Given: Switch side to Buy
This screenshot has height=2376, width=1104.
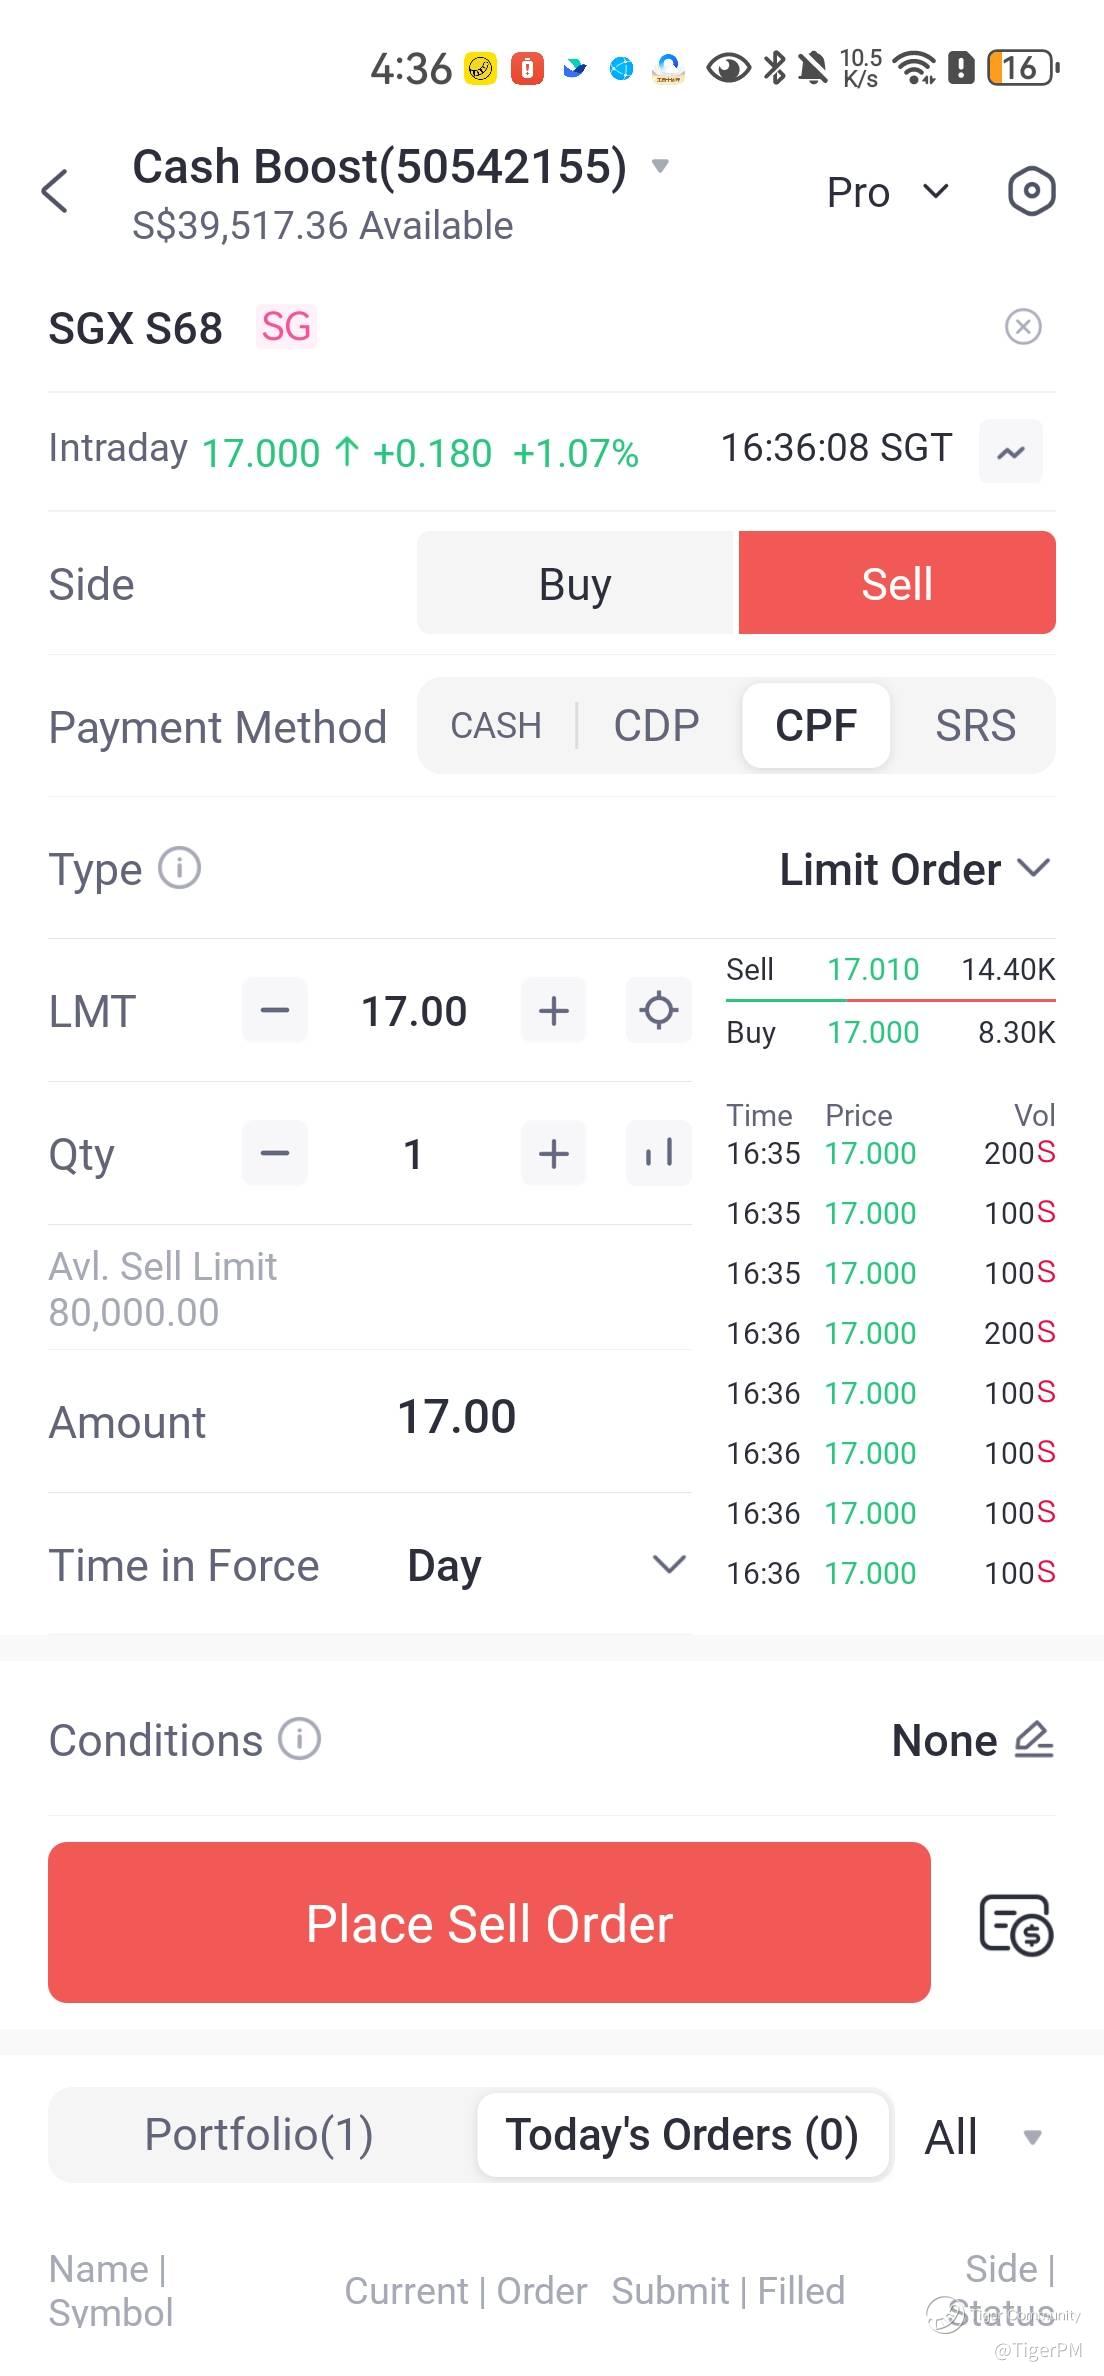Looking at the screenshot, I should click(575, 584).
